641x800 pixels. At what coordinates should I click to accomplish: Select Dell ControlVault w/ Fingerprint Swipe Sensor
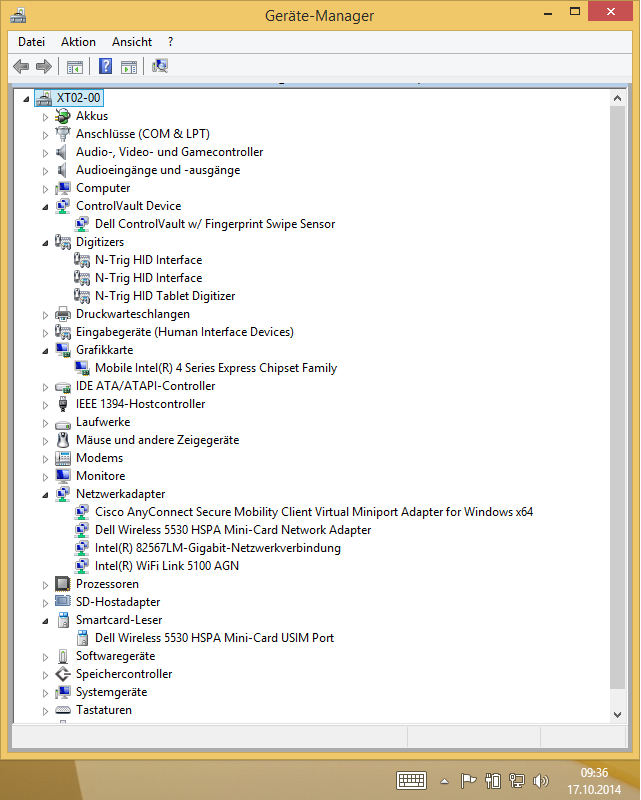[215, 224]
